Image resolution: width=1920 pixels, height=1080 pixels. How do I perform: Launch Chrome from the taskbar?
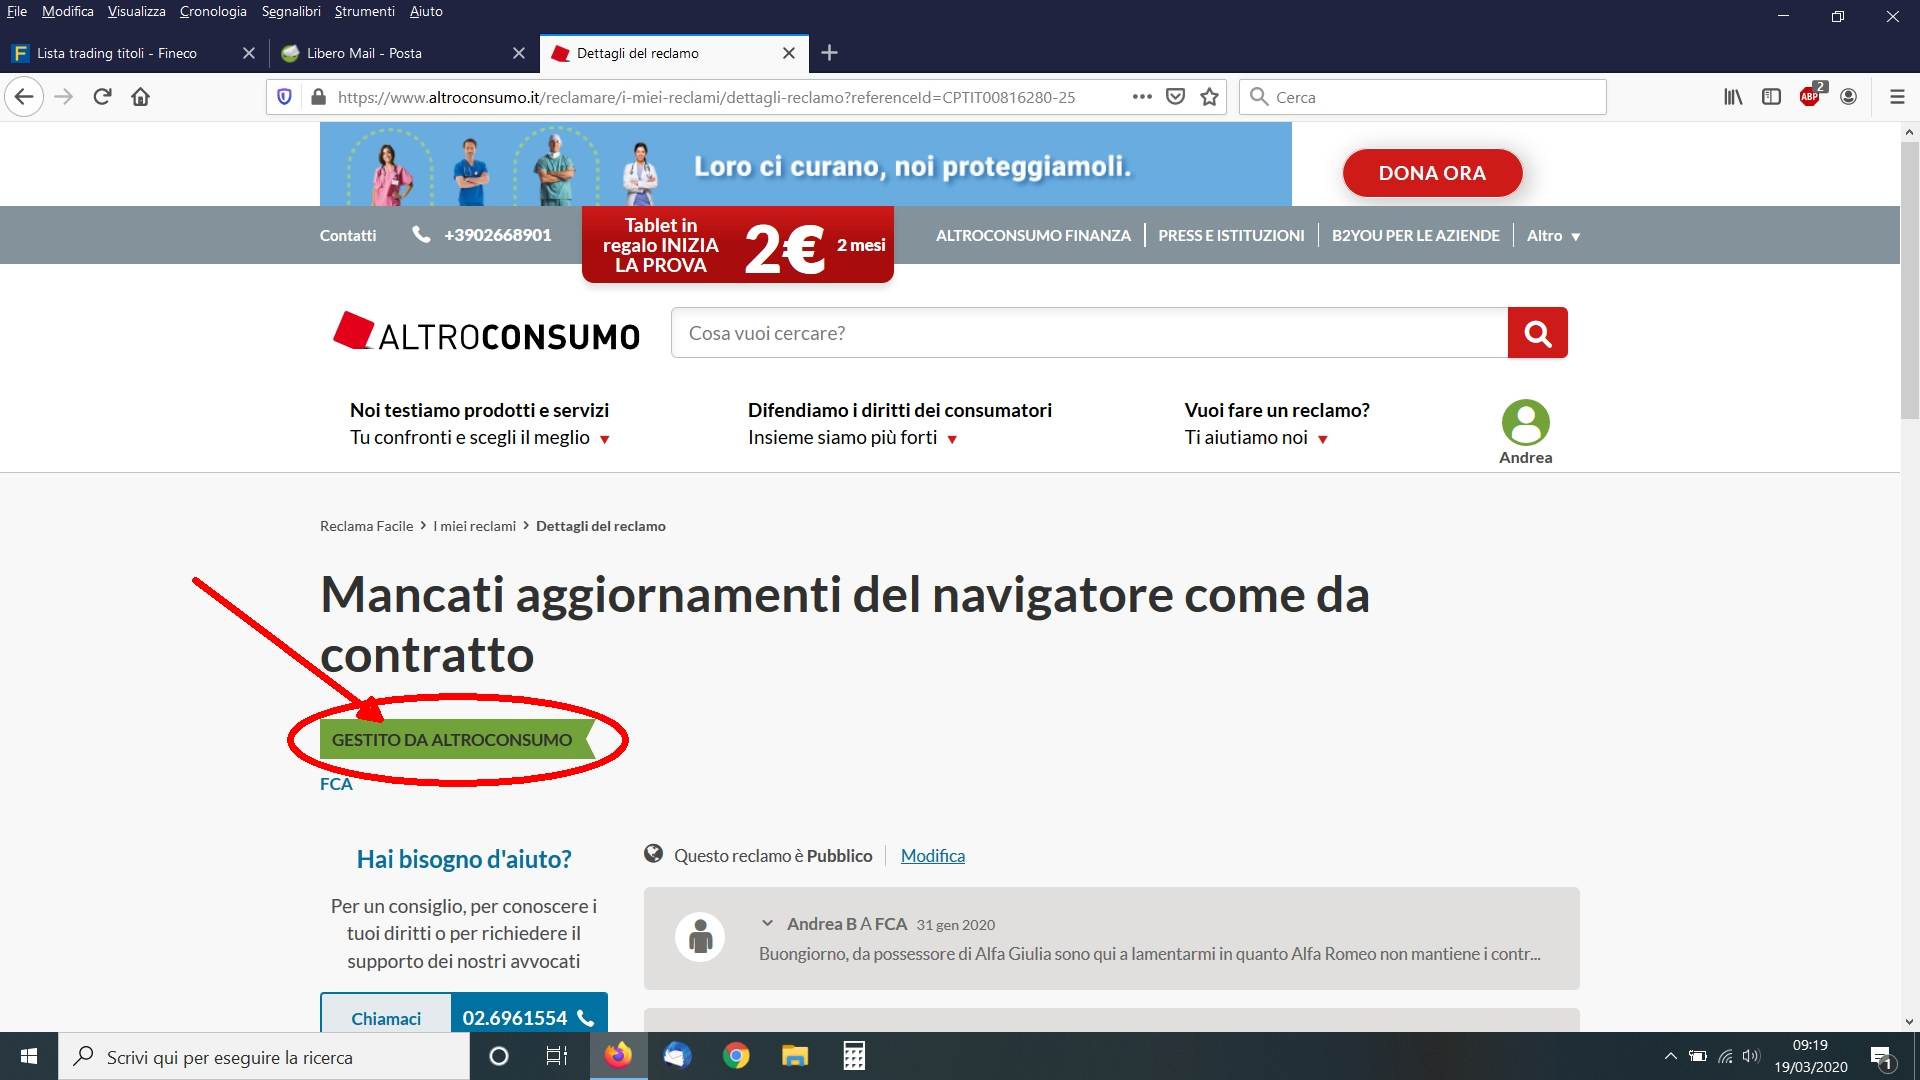tap(736, 1056)
